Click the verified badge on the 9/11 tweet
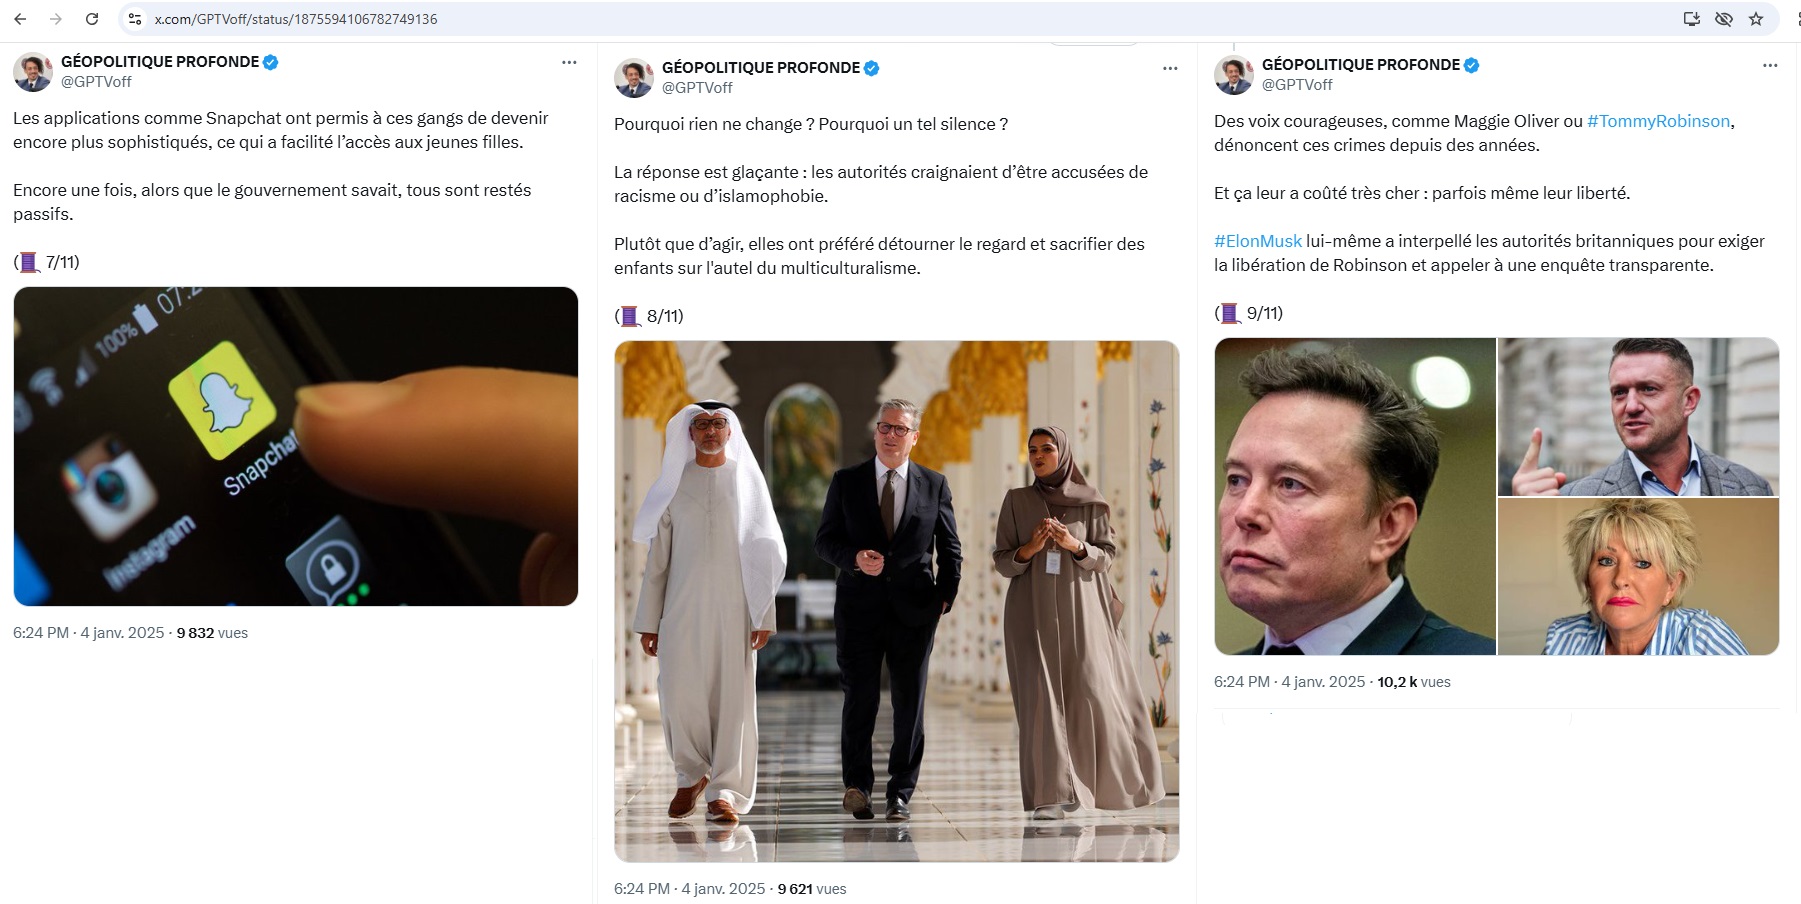1801x904 pixels. (x=1472, y=65)
